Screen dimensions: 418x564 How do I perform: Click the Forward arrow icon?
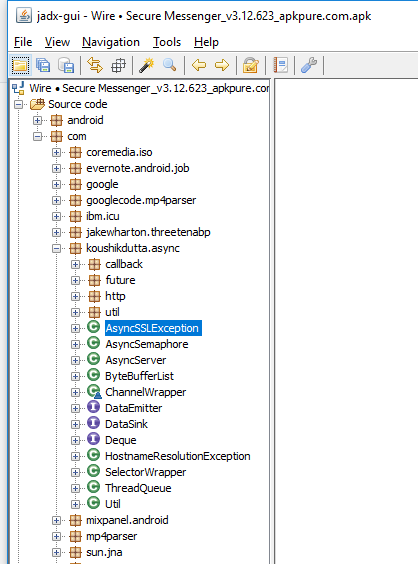(222, 65)
